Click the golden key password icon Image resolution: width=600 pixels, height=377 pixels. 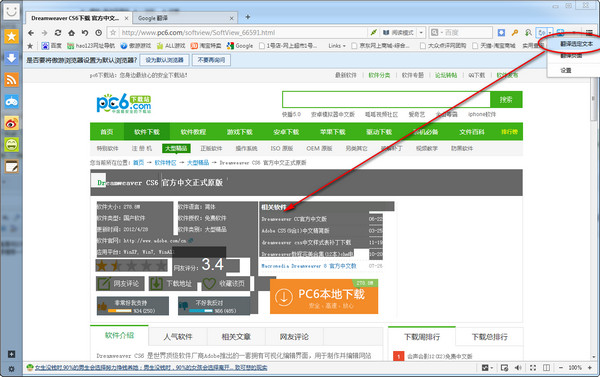click(x=515, y=33)
